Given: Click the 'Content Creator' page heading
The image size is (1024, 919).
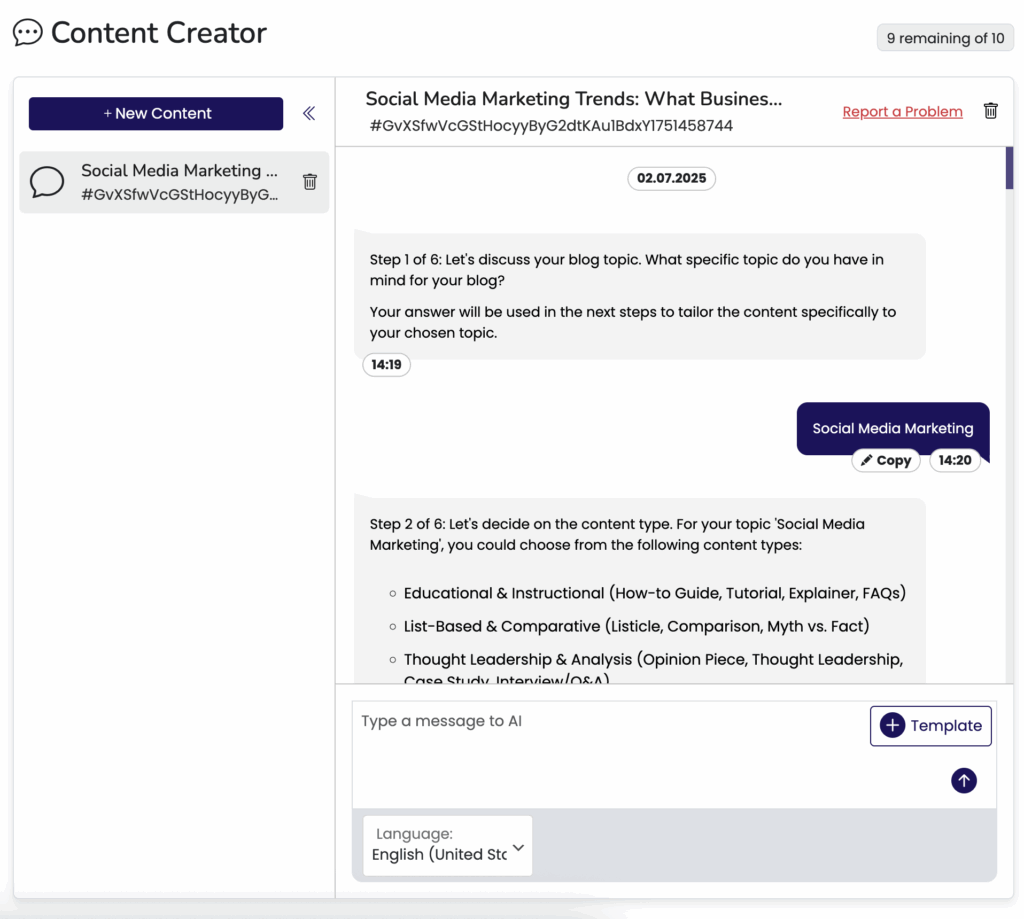Looking at the screenshot, I should pos(159,33).
